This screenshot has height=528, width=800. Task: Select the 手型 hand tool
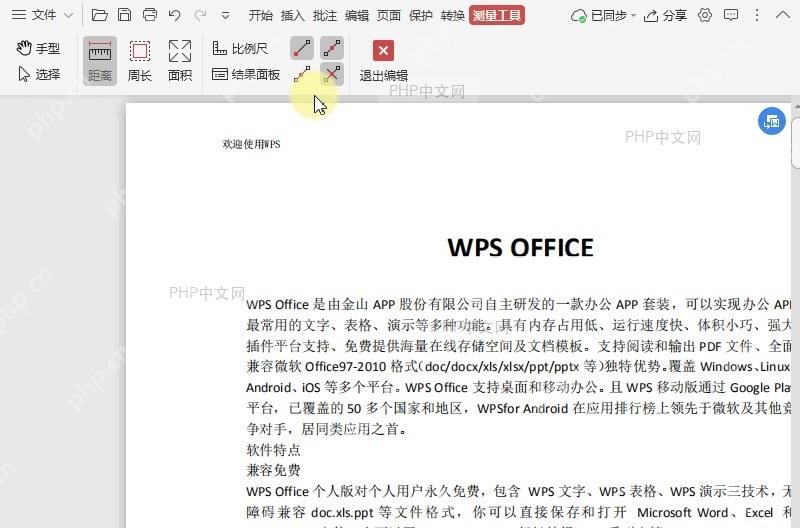click(x=38, y=48)
